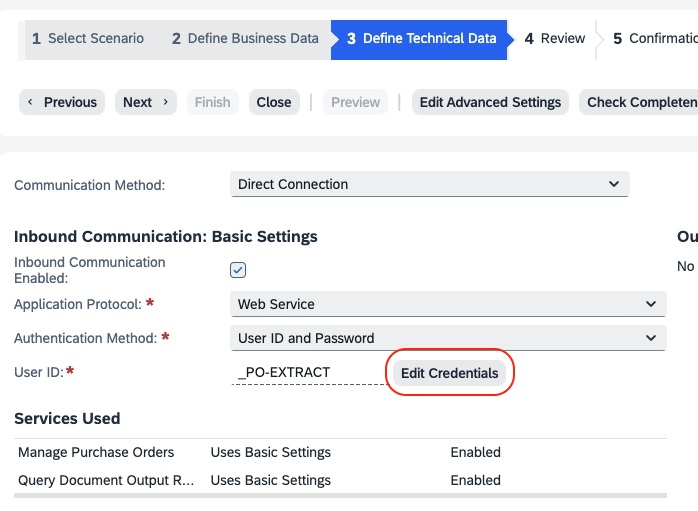698x511 pixels.
Task: Select the Query Document Output R... row
Action: tap(340, 480)
